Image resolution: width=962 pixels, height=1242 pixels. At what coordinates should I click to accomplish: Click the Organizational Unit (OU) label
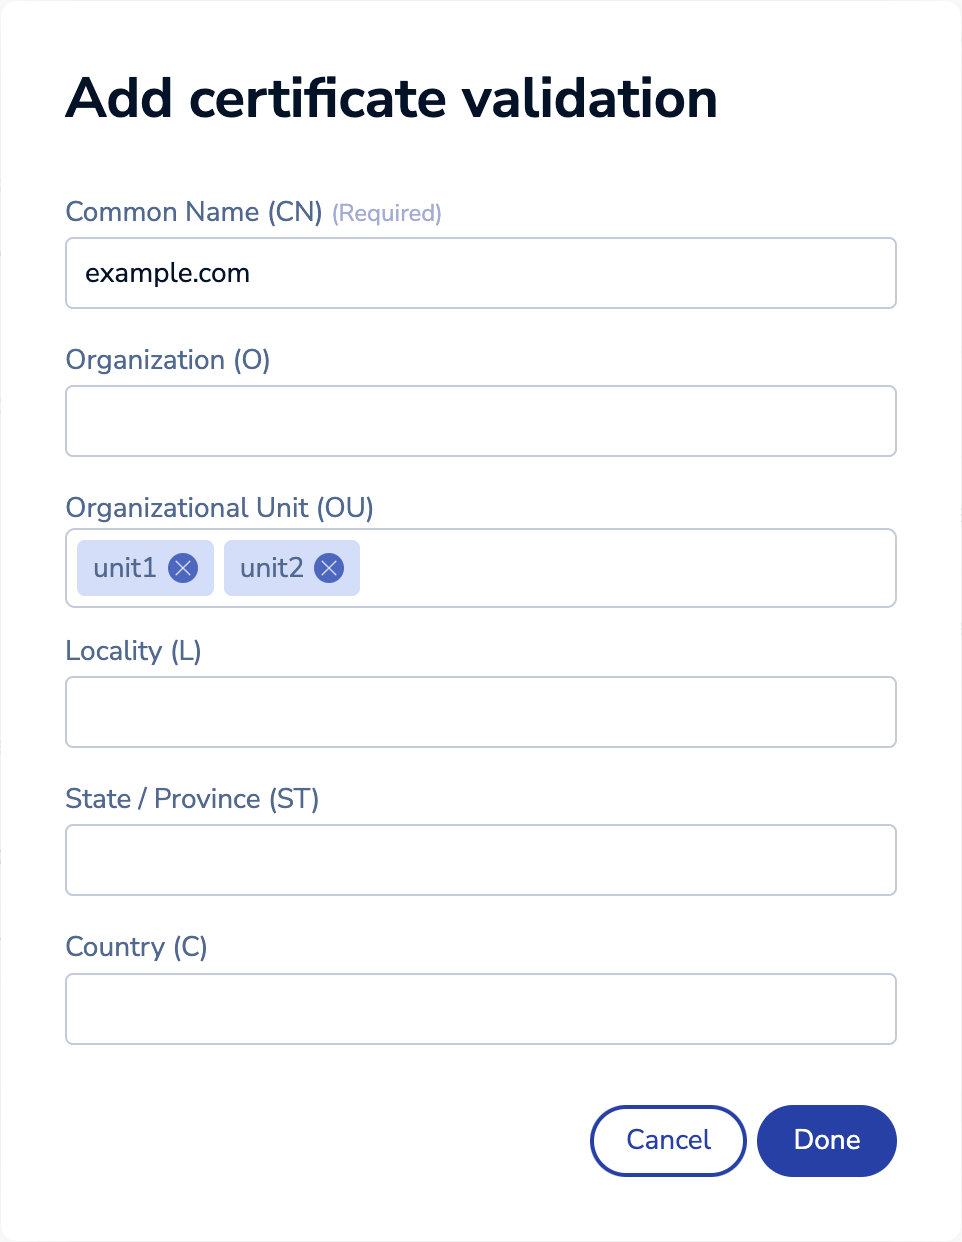219,508
